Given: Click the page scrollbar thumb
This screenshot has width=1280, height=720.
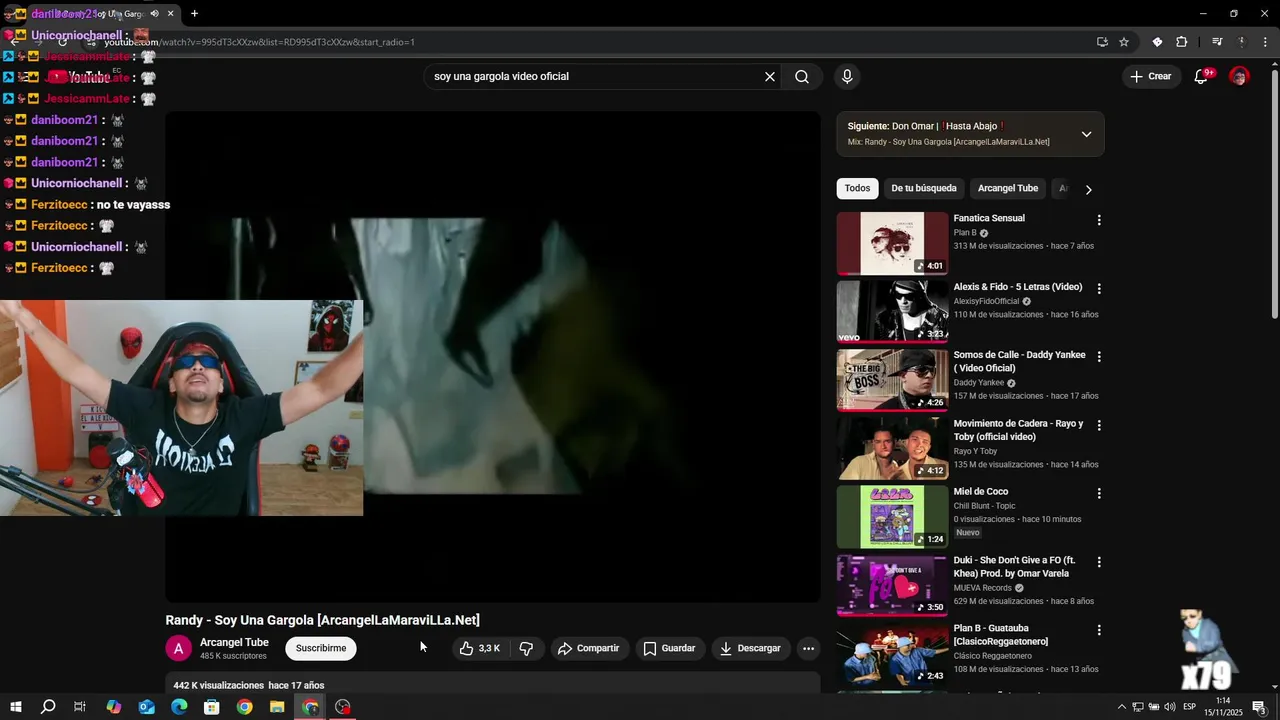Looking at the screenshot, I should (1274, 194).
